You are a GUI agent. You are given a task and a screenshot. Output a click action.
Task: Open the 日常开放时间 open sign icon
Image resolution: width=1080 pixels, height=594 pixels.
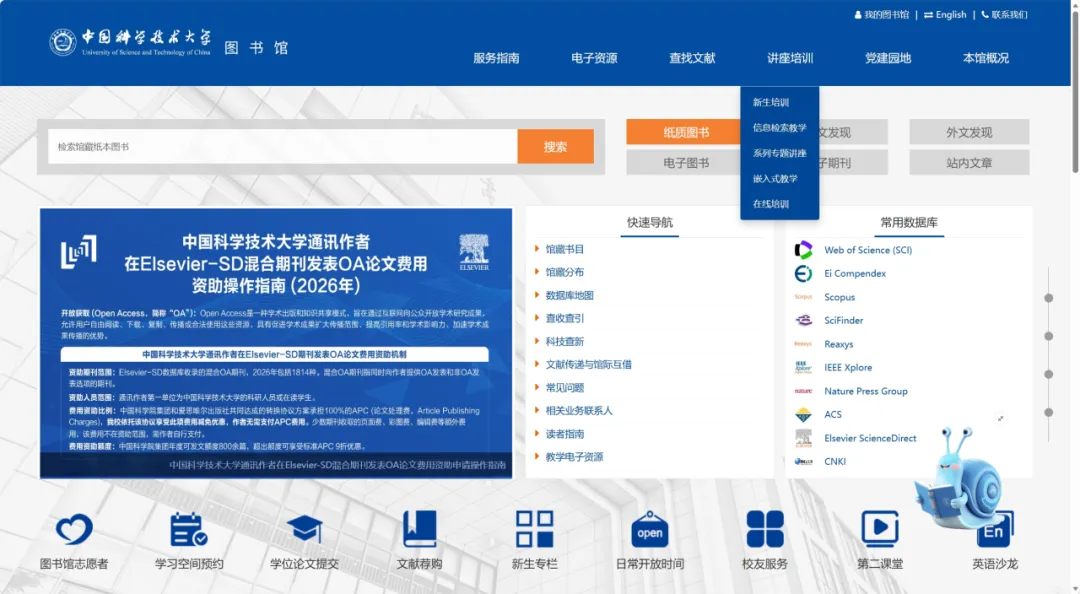point(650,529)
